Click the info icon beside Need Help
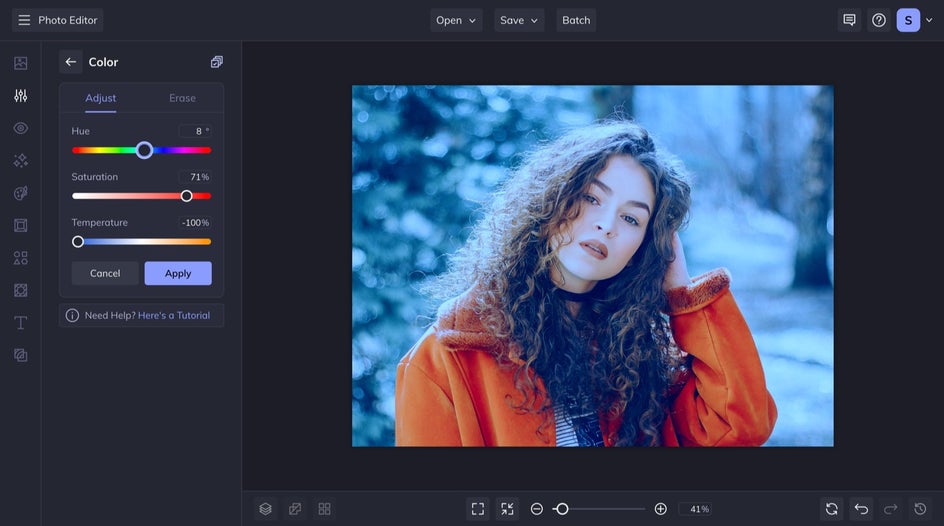The height and width of the screenshot is (526, 944). pyautogui.click(x=72, y=315)
